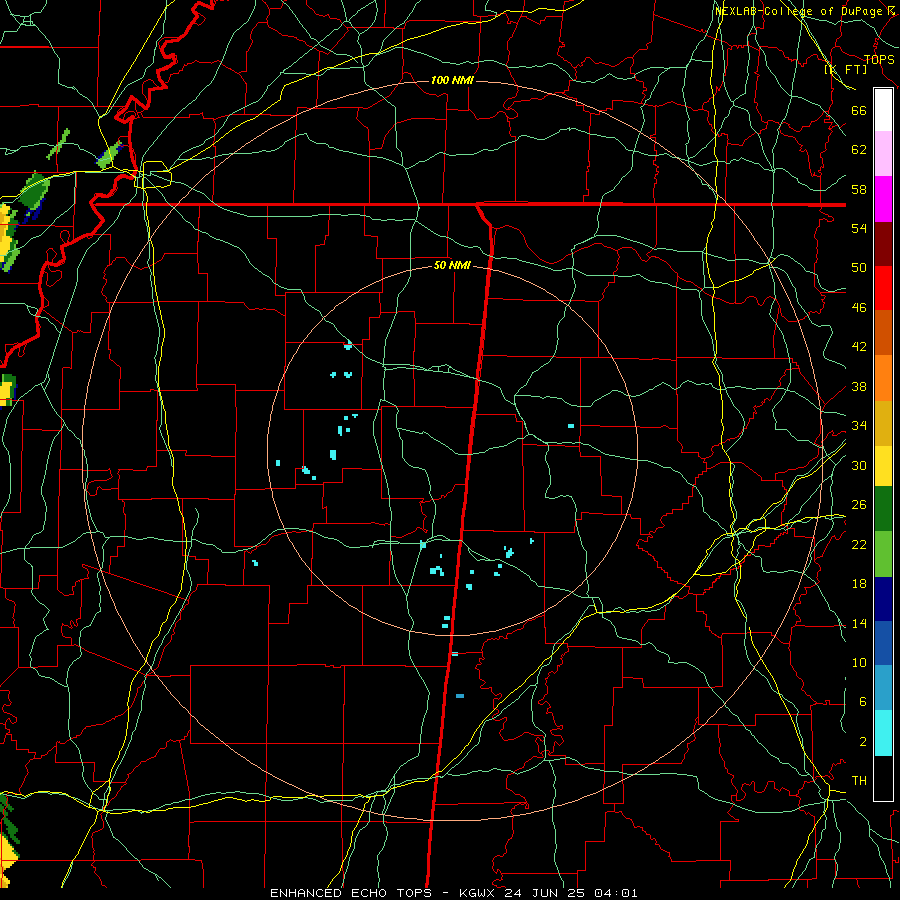Viewport: 900px width, 900px height.
Task: Click the "30" legend value
Action: click(859, 465)
